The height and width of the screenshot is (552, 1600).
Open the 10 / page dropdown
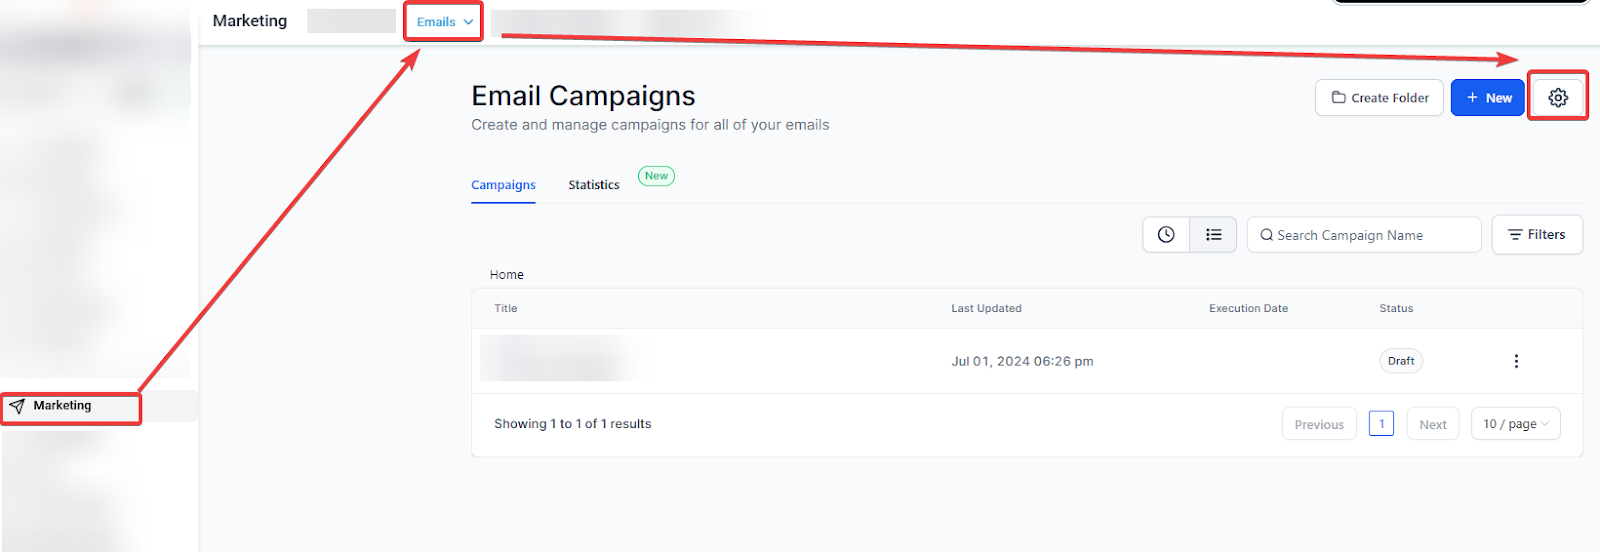[1515, 424]
